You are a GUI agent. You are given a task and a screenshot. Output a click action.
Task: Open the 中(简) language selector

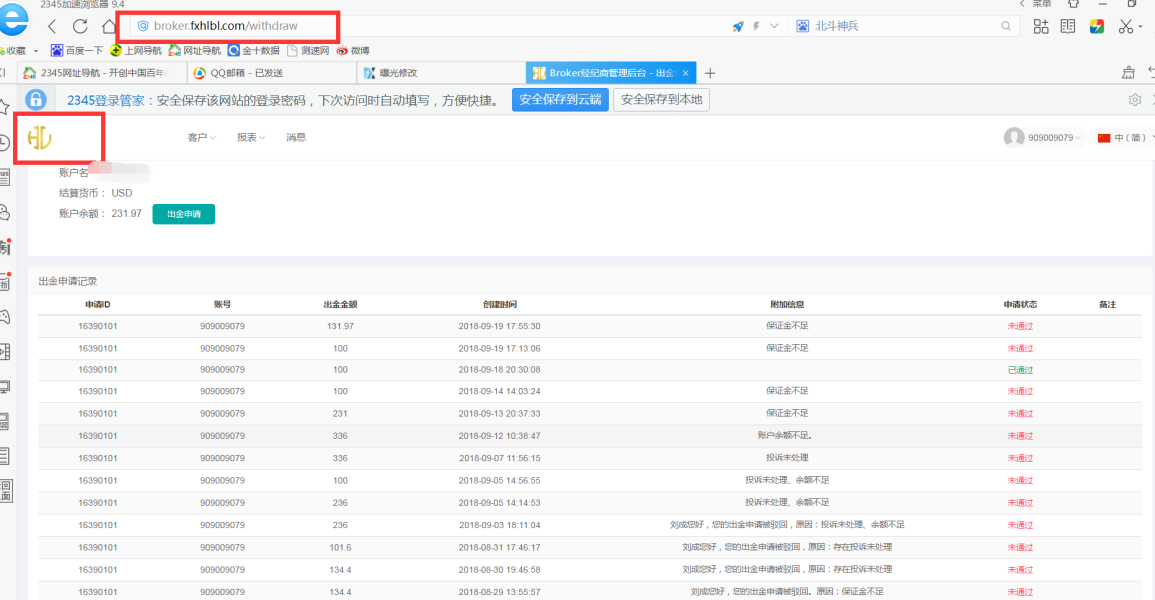pyautogui.click(x=1124, y=138)
